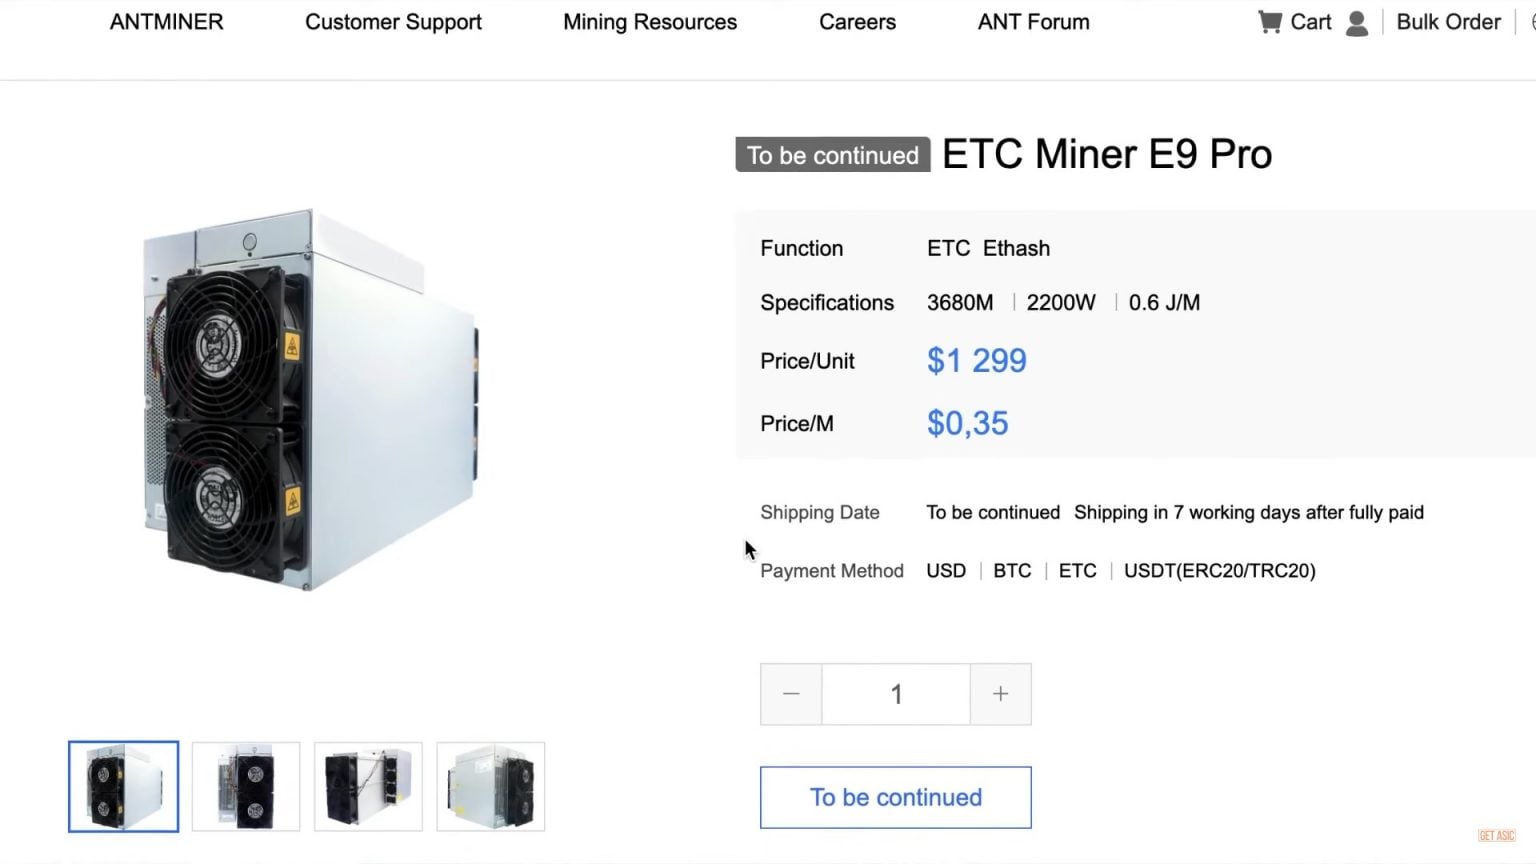Open the shopping cart icon
The width and height of the screenshot is (1536, 864).
pos(1270,22)
